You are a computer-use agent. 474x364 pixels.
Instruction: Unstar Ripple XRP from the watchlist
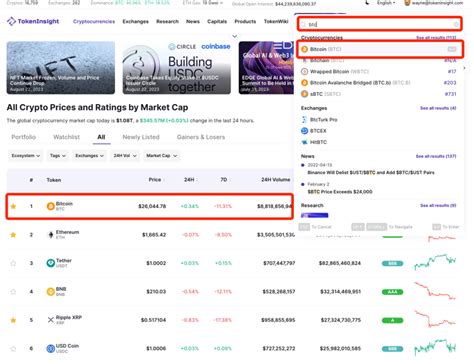pyautogui.click(x=13, y=320)
